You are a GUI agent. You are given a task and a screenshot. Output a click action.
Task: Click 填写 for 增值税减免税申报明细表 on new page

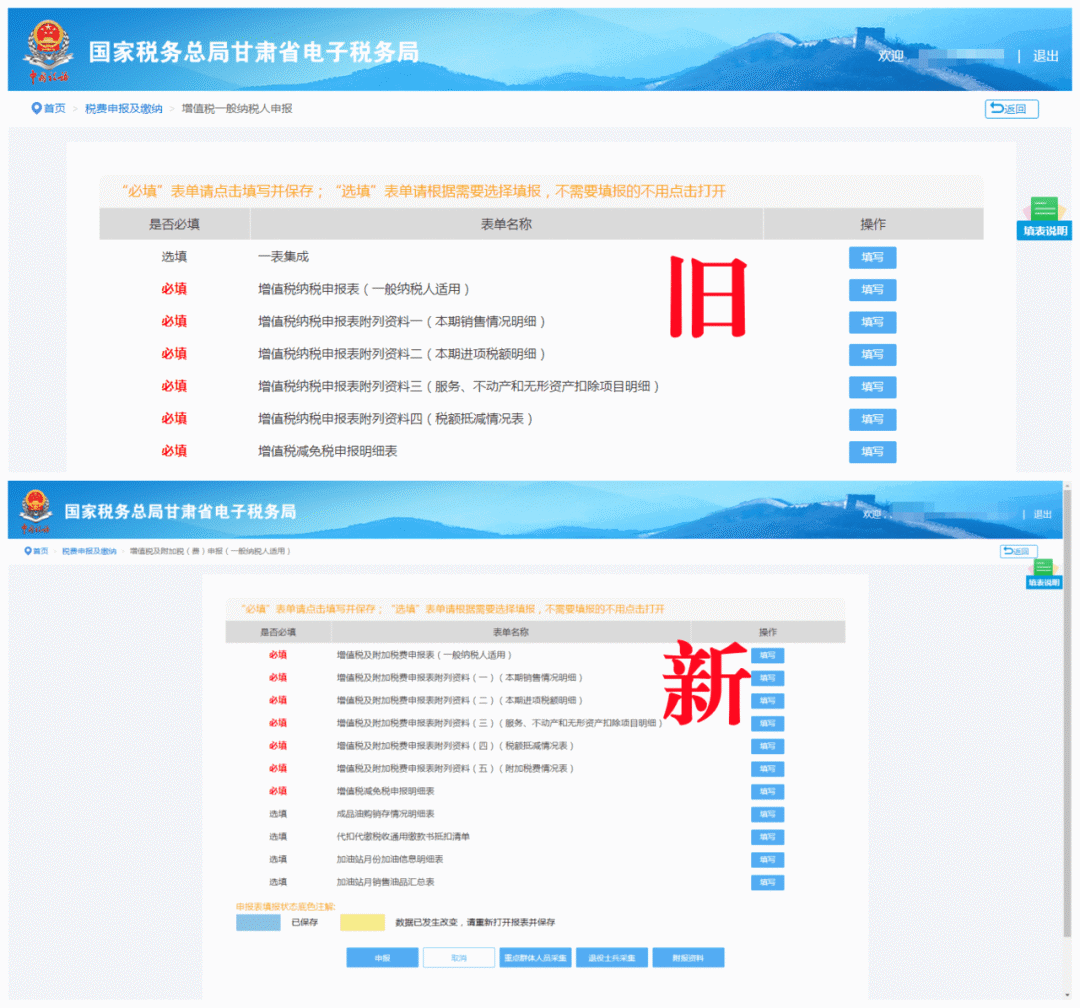pyautogui.click(x=767, y=792)
